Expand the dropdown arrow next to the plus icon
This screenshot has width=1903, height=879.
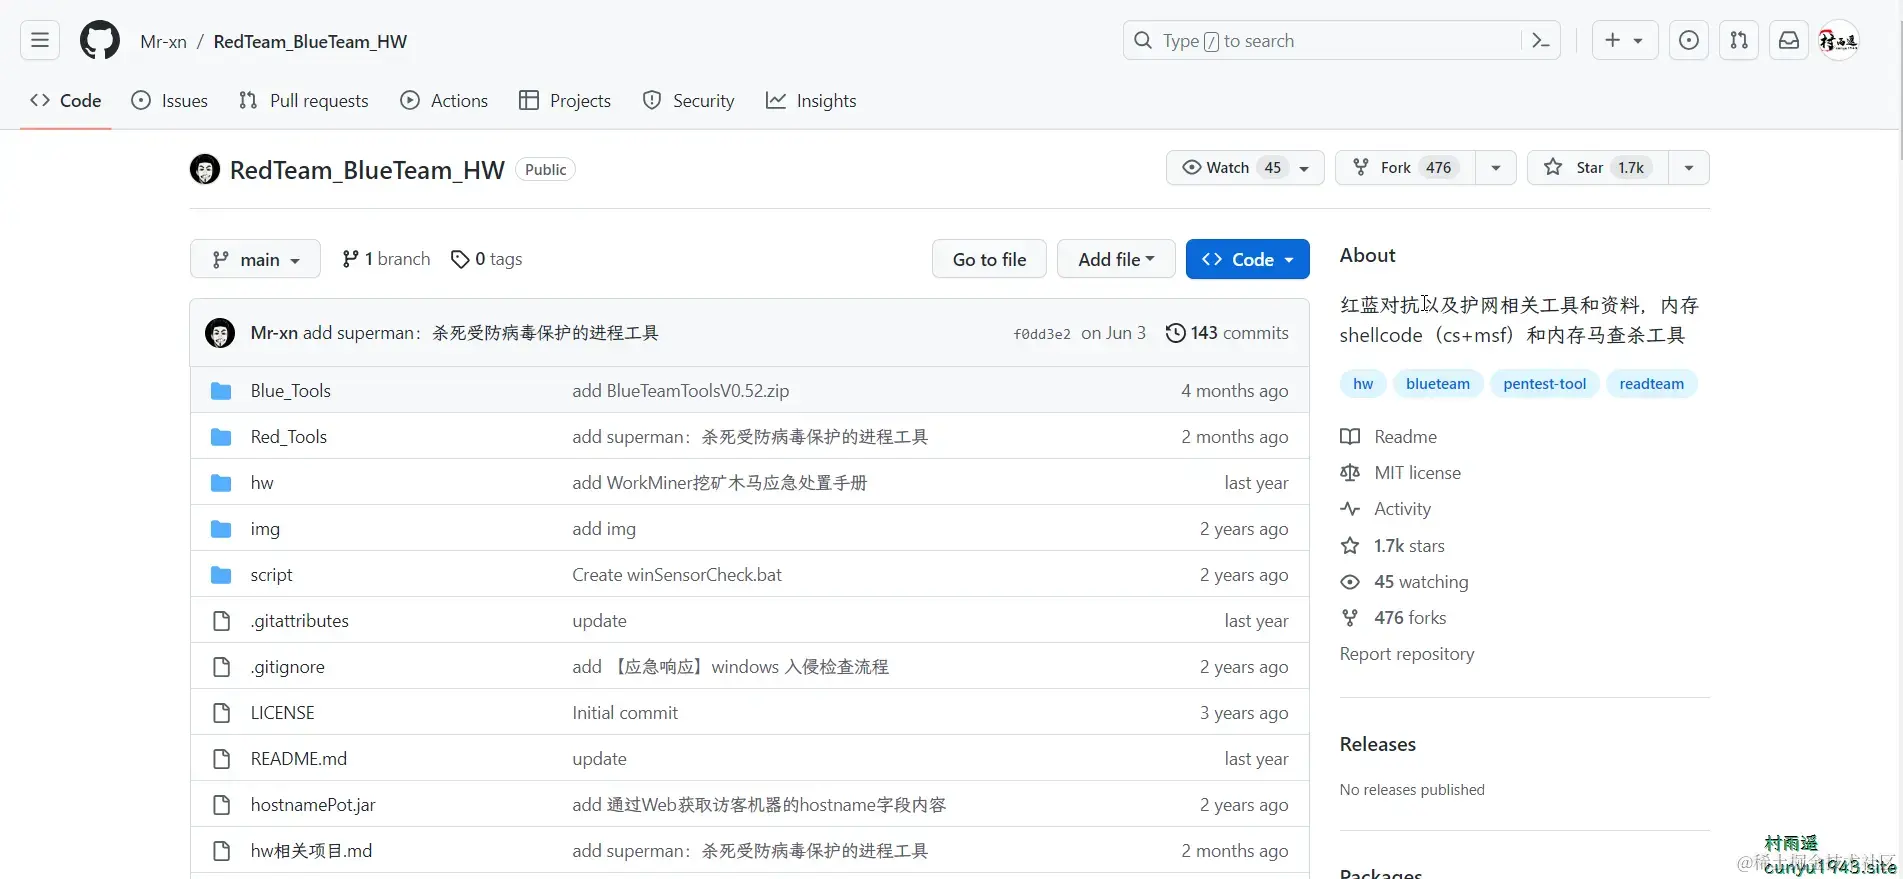click(1638, 41)
